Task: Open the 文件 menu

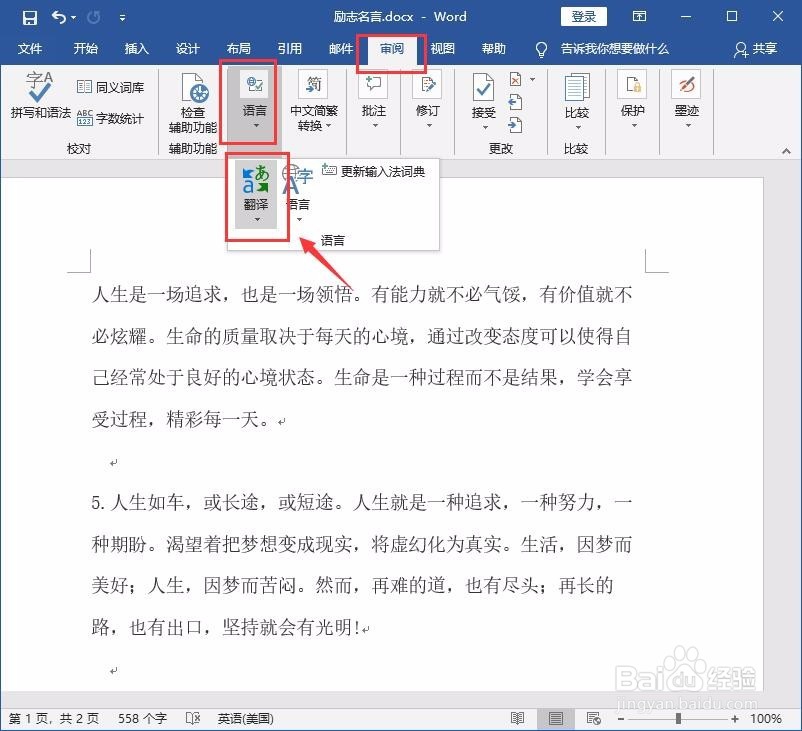Action: pos(30,48)
